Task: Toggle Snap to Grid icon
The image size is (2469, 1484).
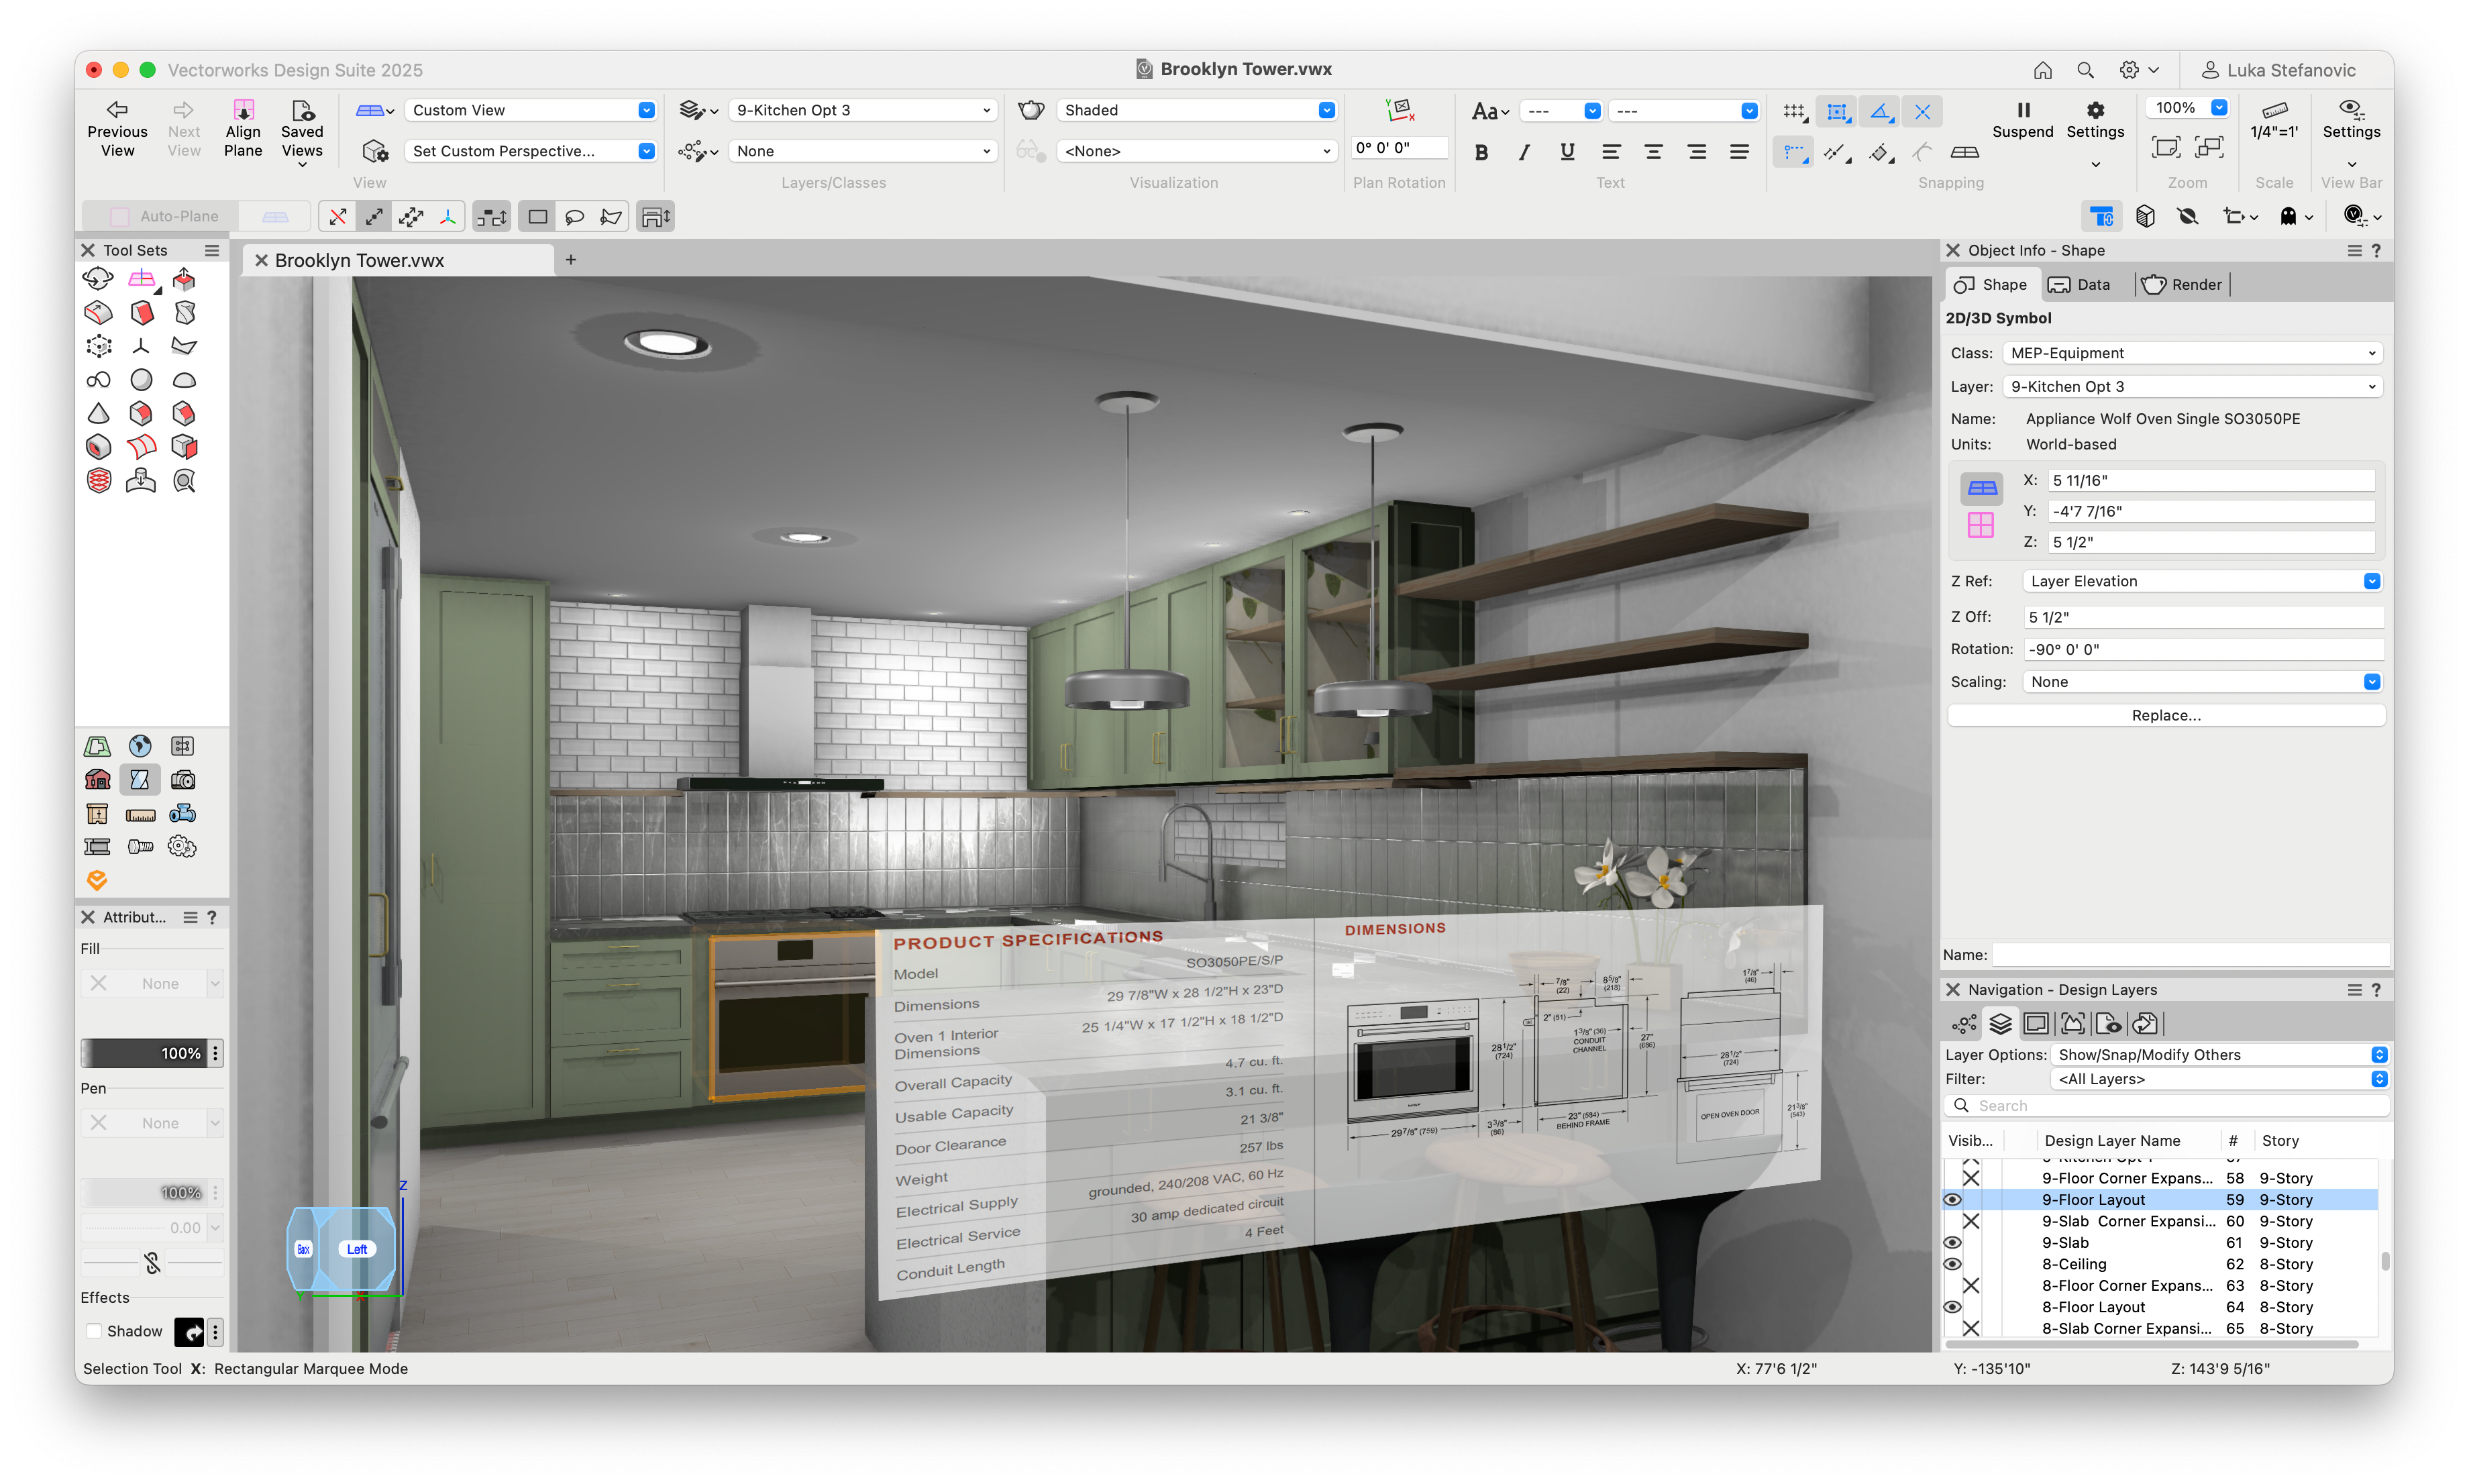Action: pos(1794,111)
